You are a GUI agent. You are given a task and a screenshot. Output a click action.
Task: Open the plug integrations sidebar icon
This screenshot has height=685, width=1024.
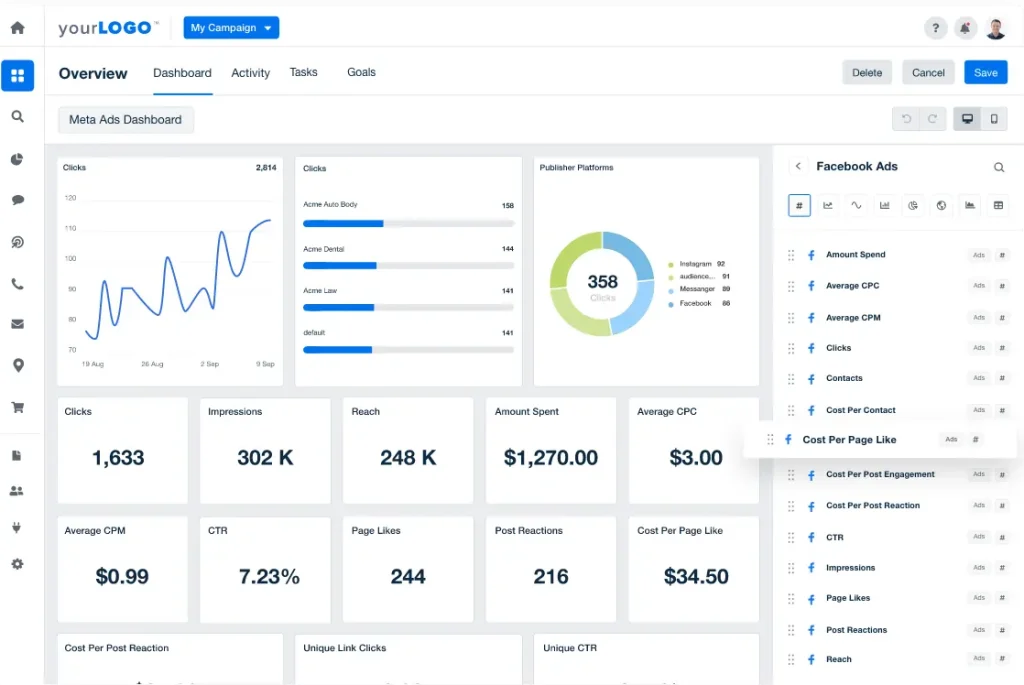(17, 527)
